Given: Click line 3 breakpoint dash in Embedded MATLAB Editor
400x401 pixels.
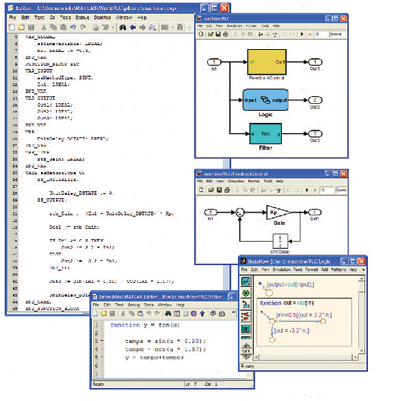Looking at the screenshot, I should (102, 341).
